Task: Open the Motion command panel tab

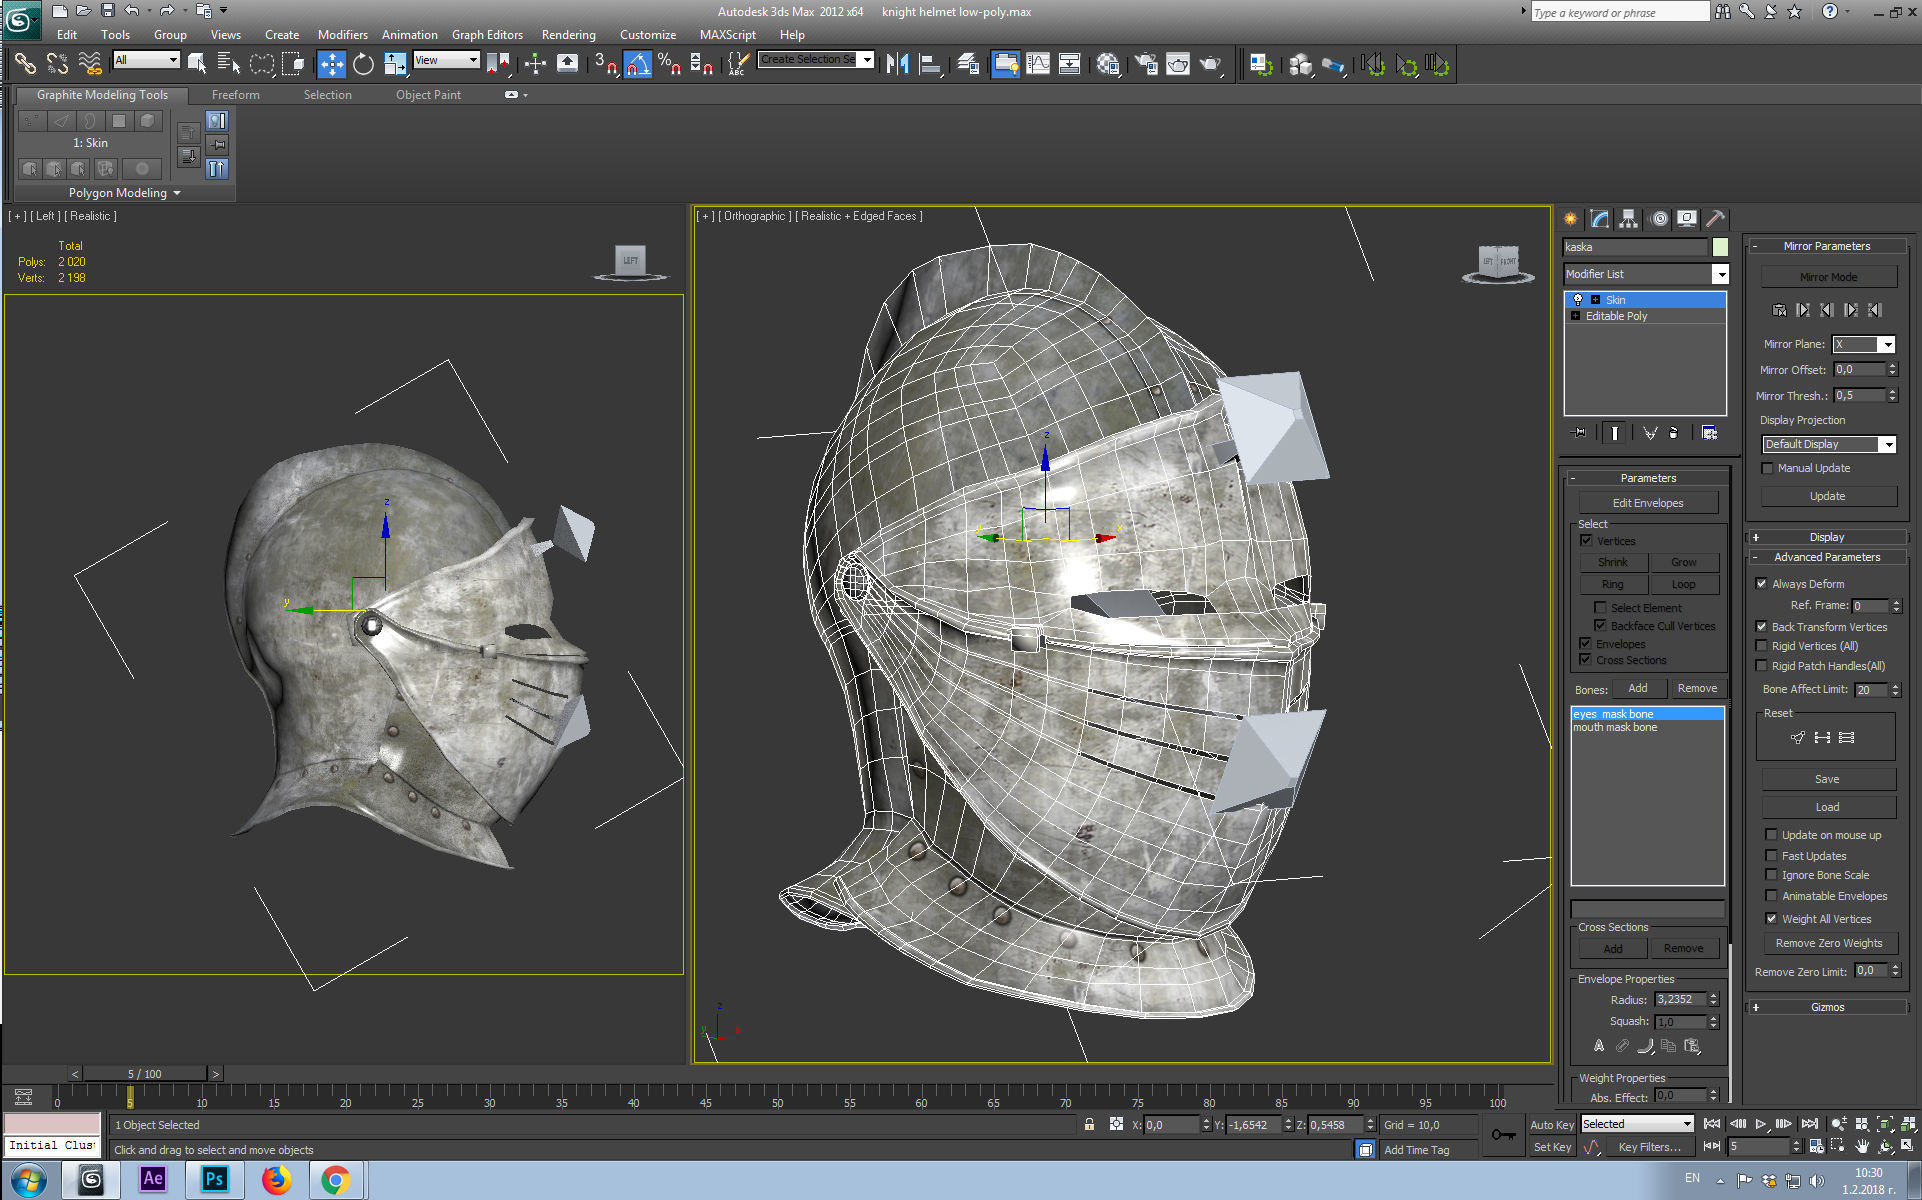Action: point(1659,218)
